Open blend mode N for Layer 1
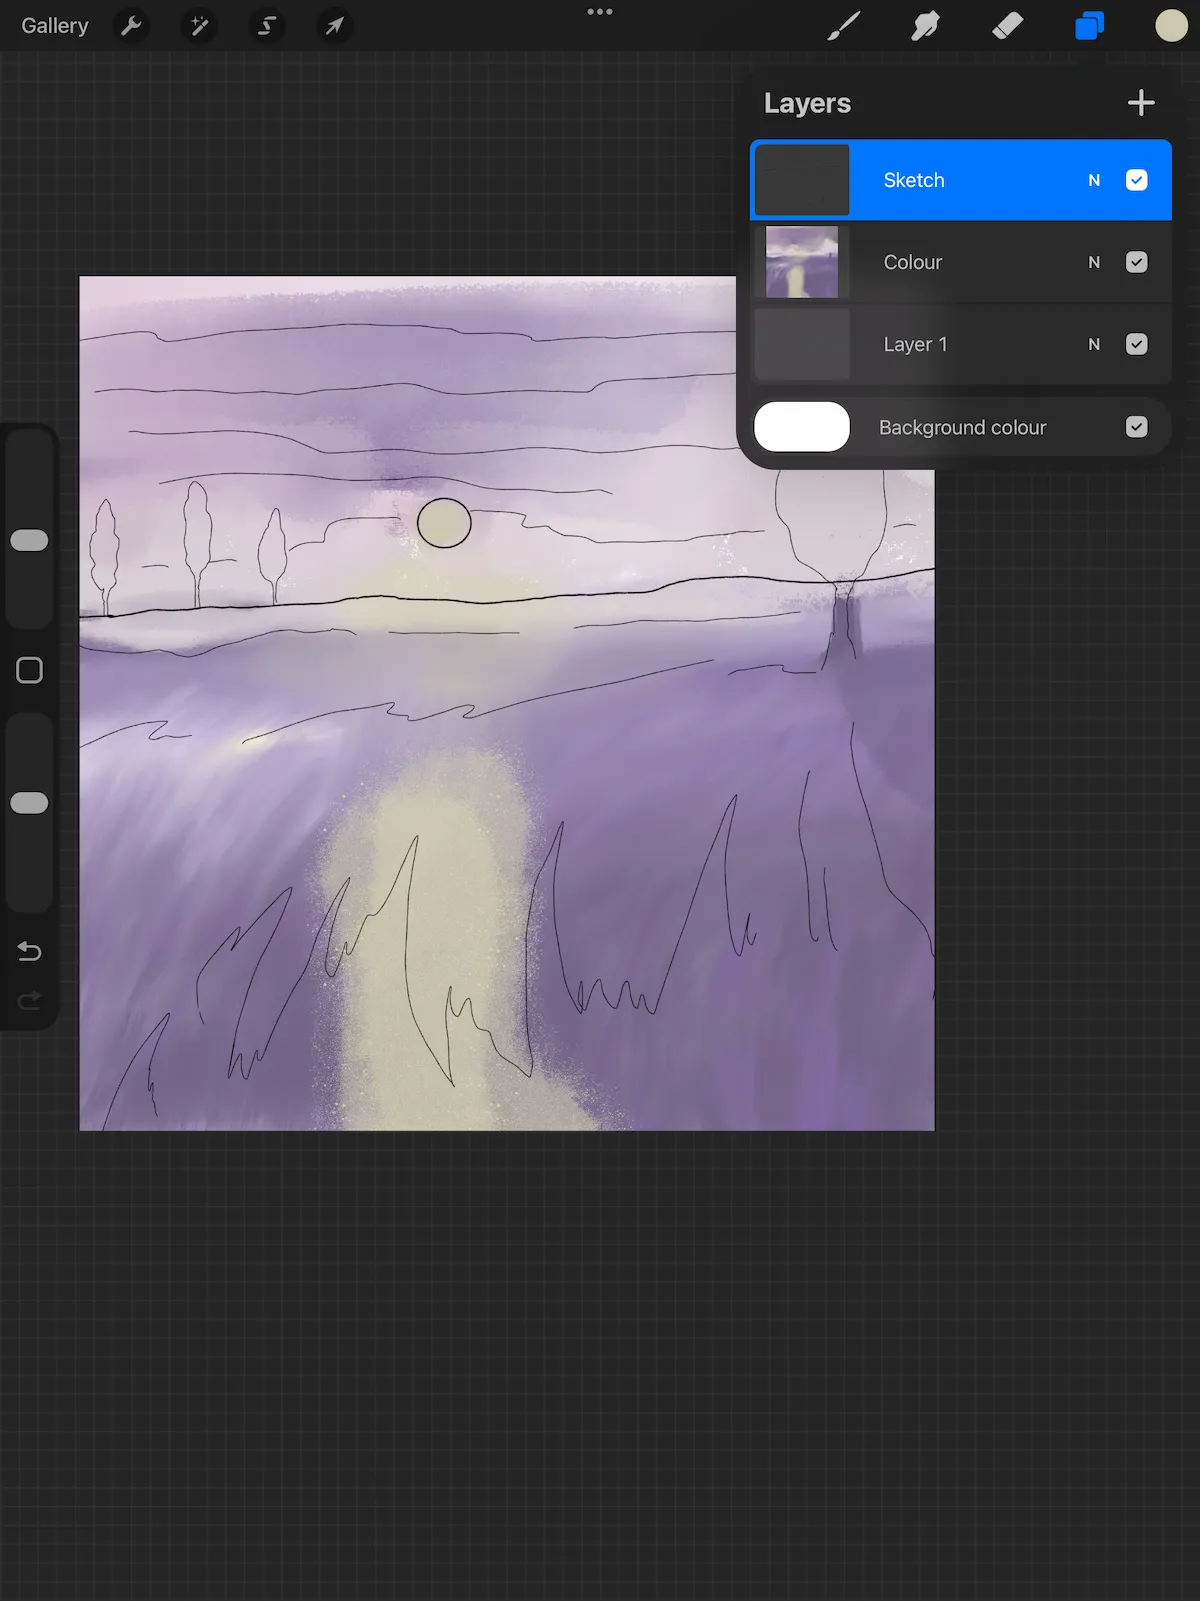The width and height of the screenshot is (1200, 1601). tap(1094, 344)
